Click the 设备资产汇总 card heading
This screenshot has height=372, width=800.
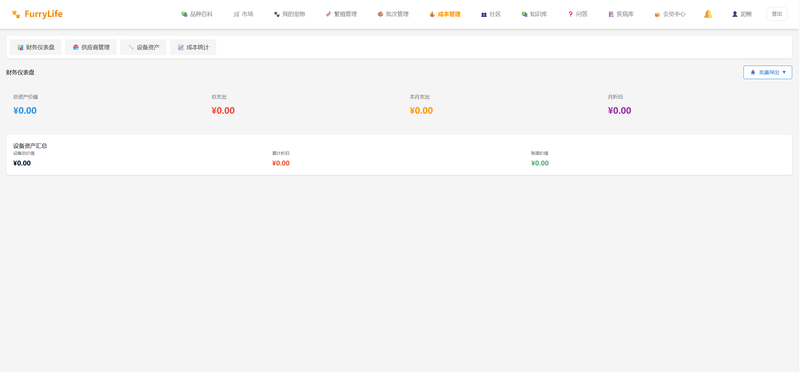pyautogui.click(x=30, y=146)
